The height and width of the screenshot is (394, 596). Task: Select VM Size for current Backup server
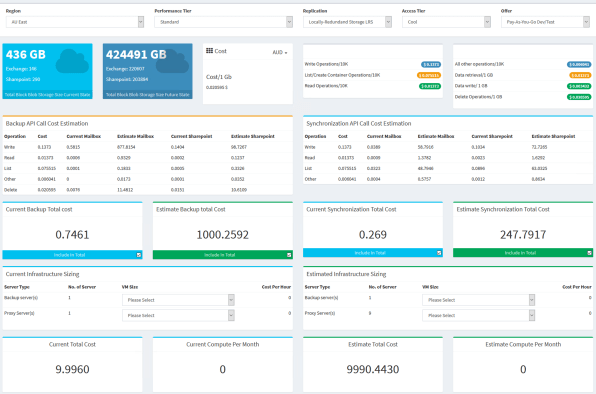click(178, 300)
